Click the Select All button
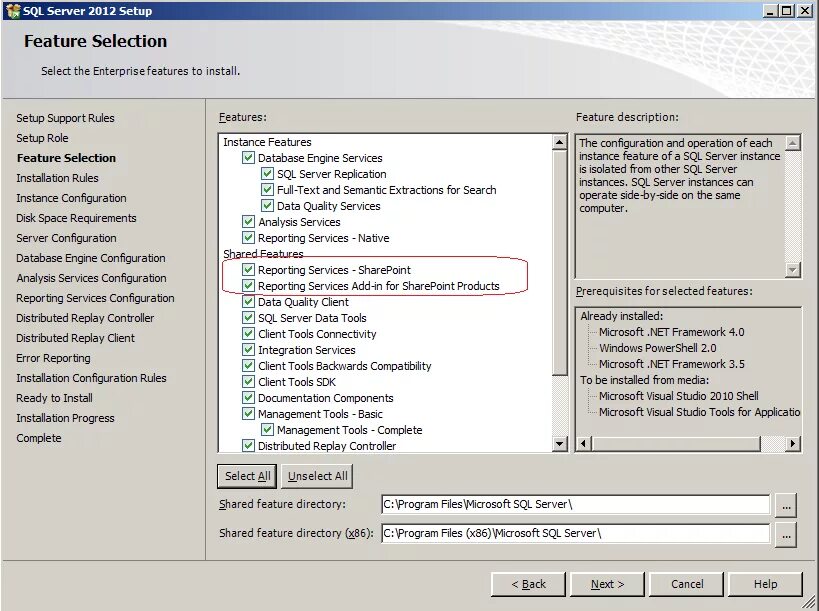This screenshot has height=611, width=819. pos(247,476)
